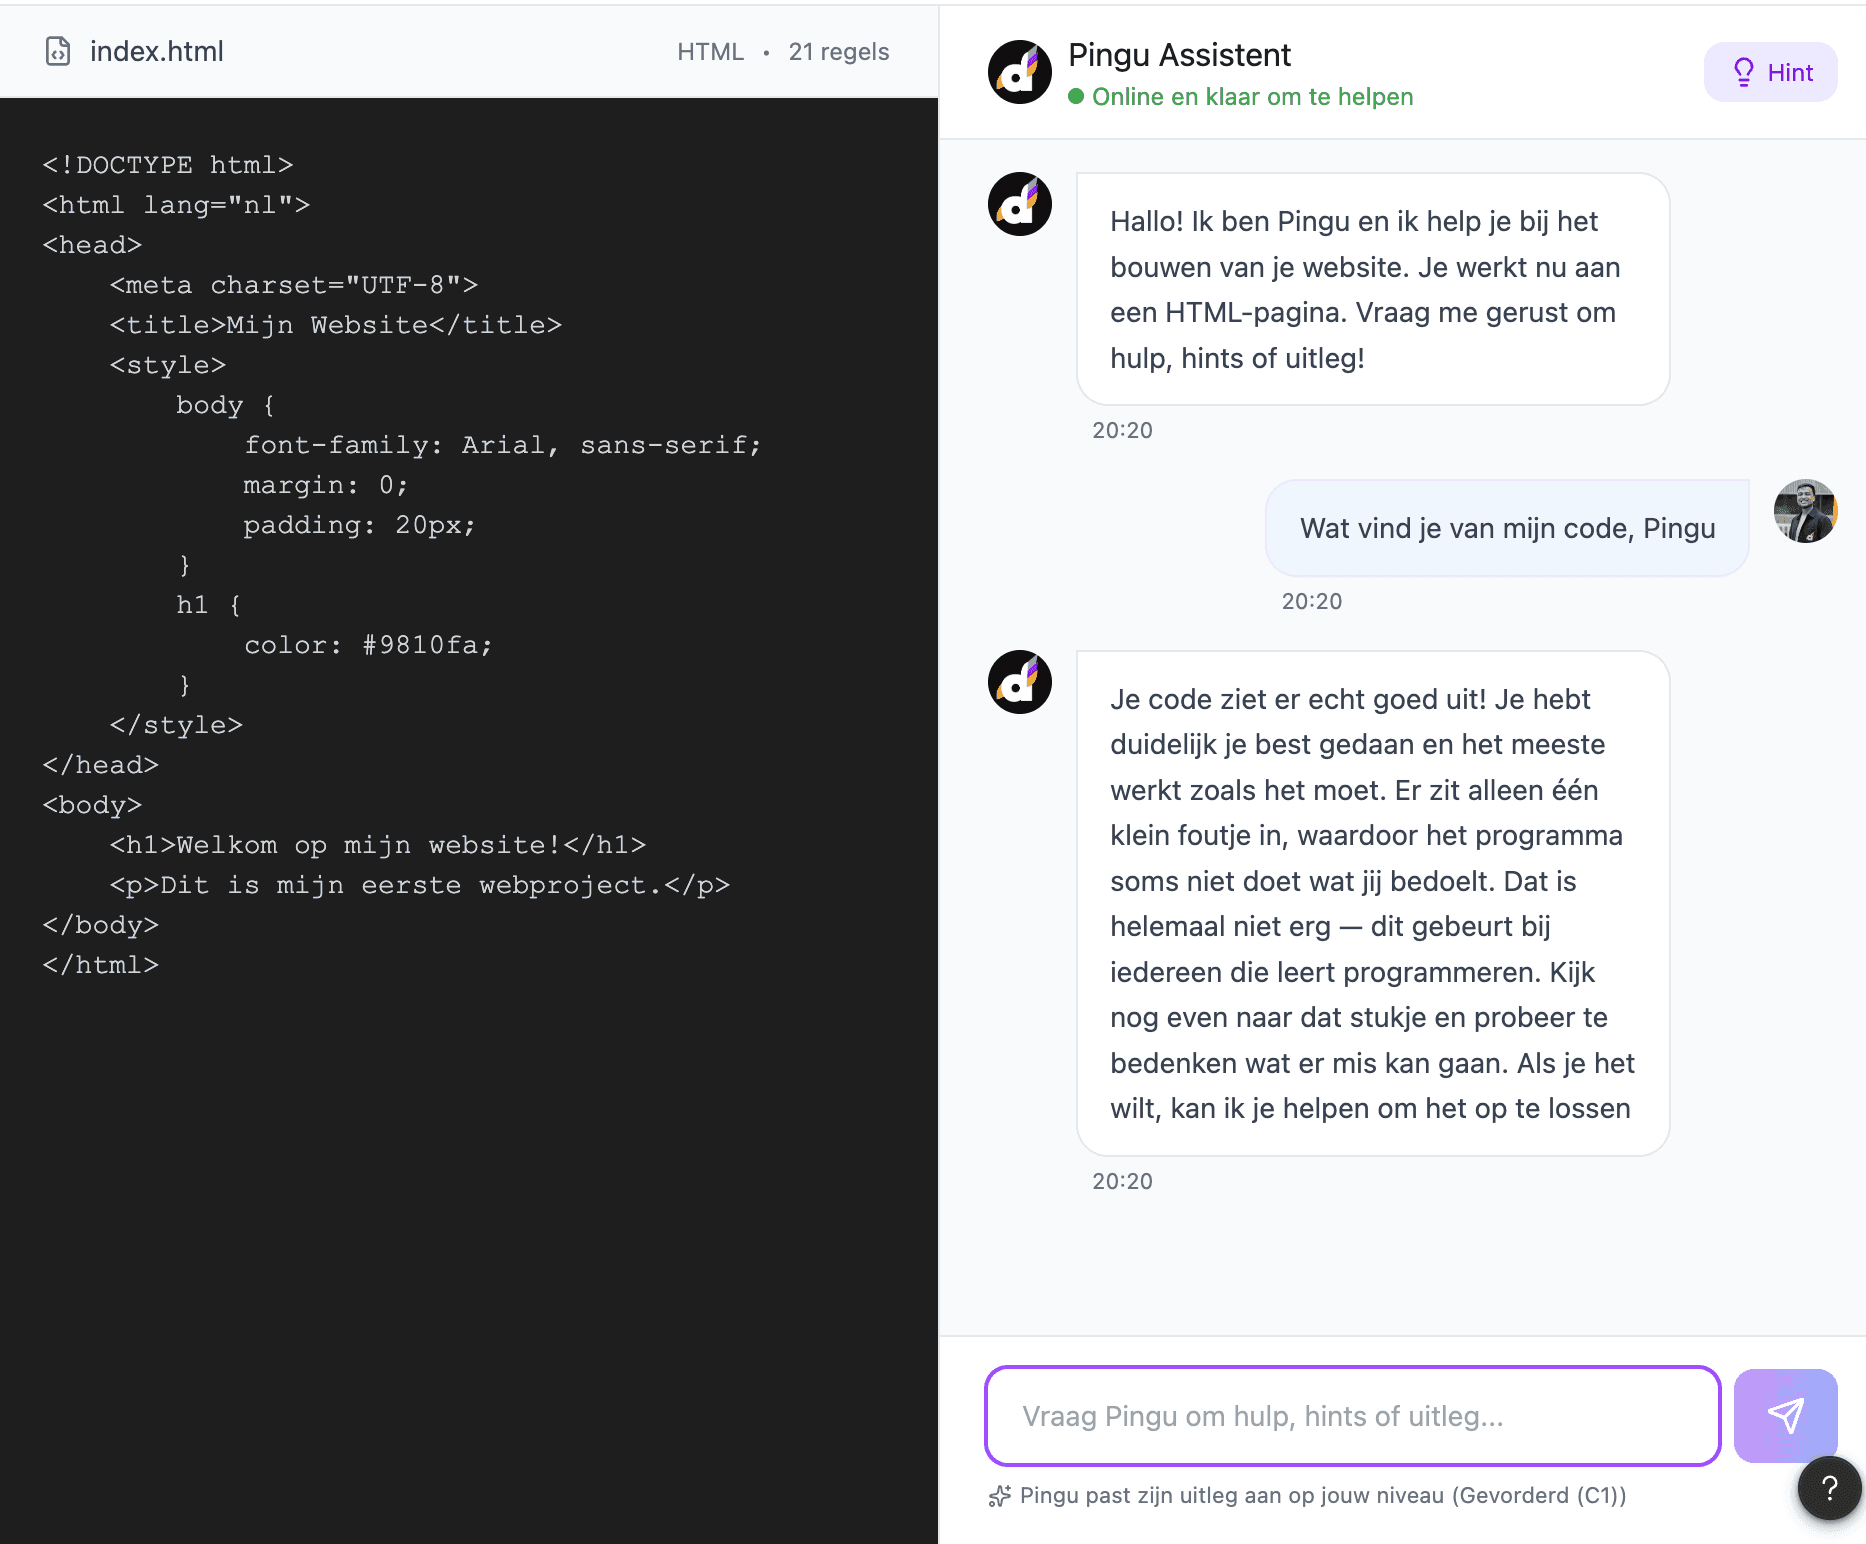Click the sparkle icon before the niveau text
The image size is (1866, 1544).
(999, 1496)
